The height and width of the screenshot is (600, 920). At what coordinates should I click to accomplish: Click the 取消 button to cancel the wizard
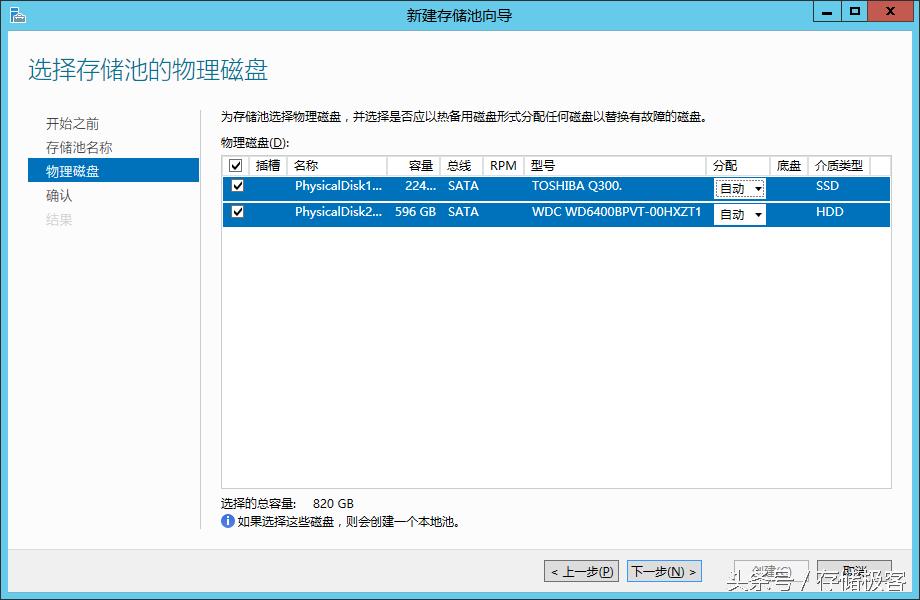point(855,571)
